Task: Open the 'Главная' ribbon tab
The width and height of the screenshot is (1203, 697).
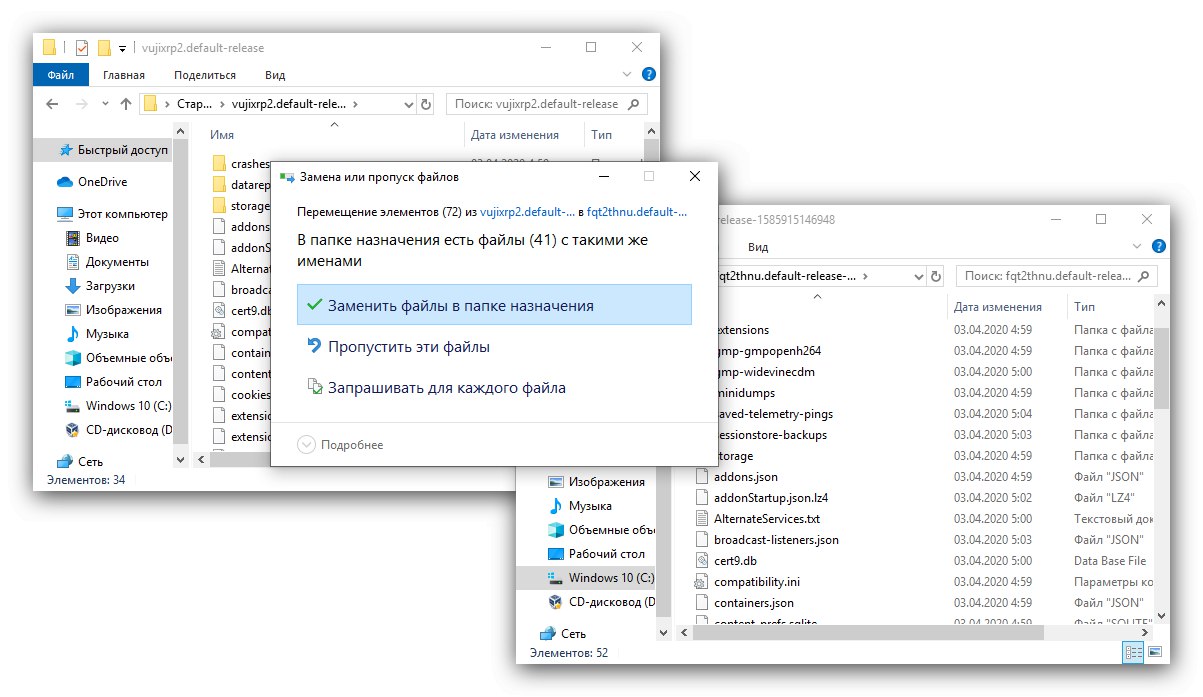Action: click(124, 75)
